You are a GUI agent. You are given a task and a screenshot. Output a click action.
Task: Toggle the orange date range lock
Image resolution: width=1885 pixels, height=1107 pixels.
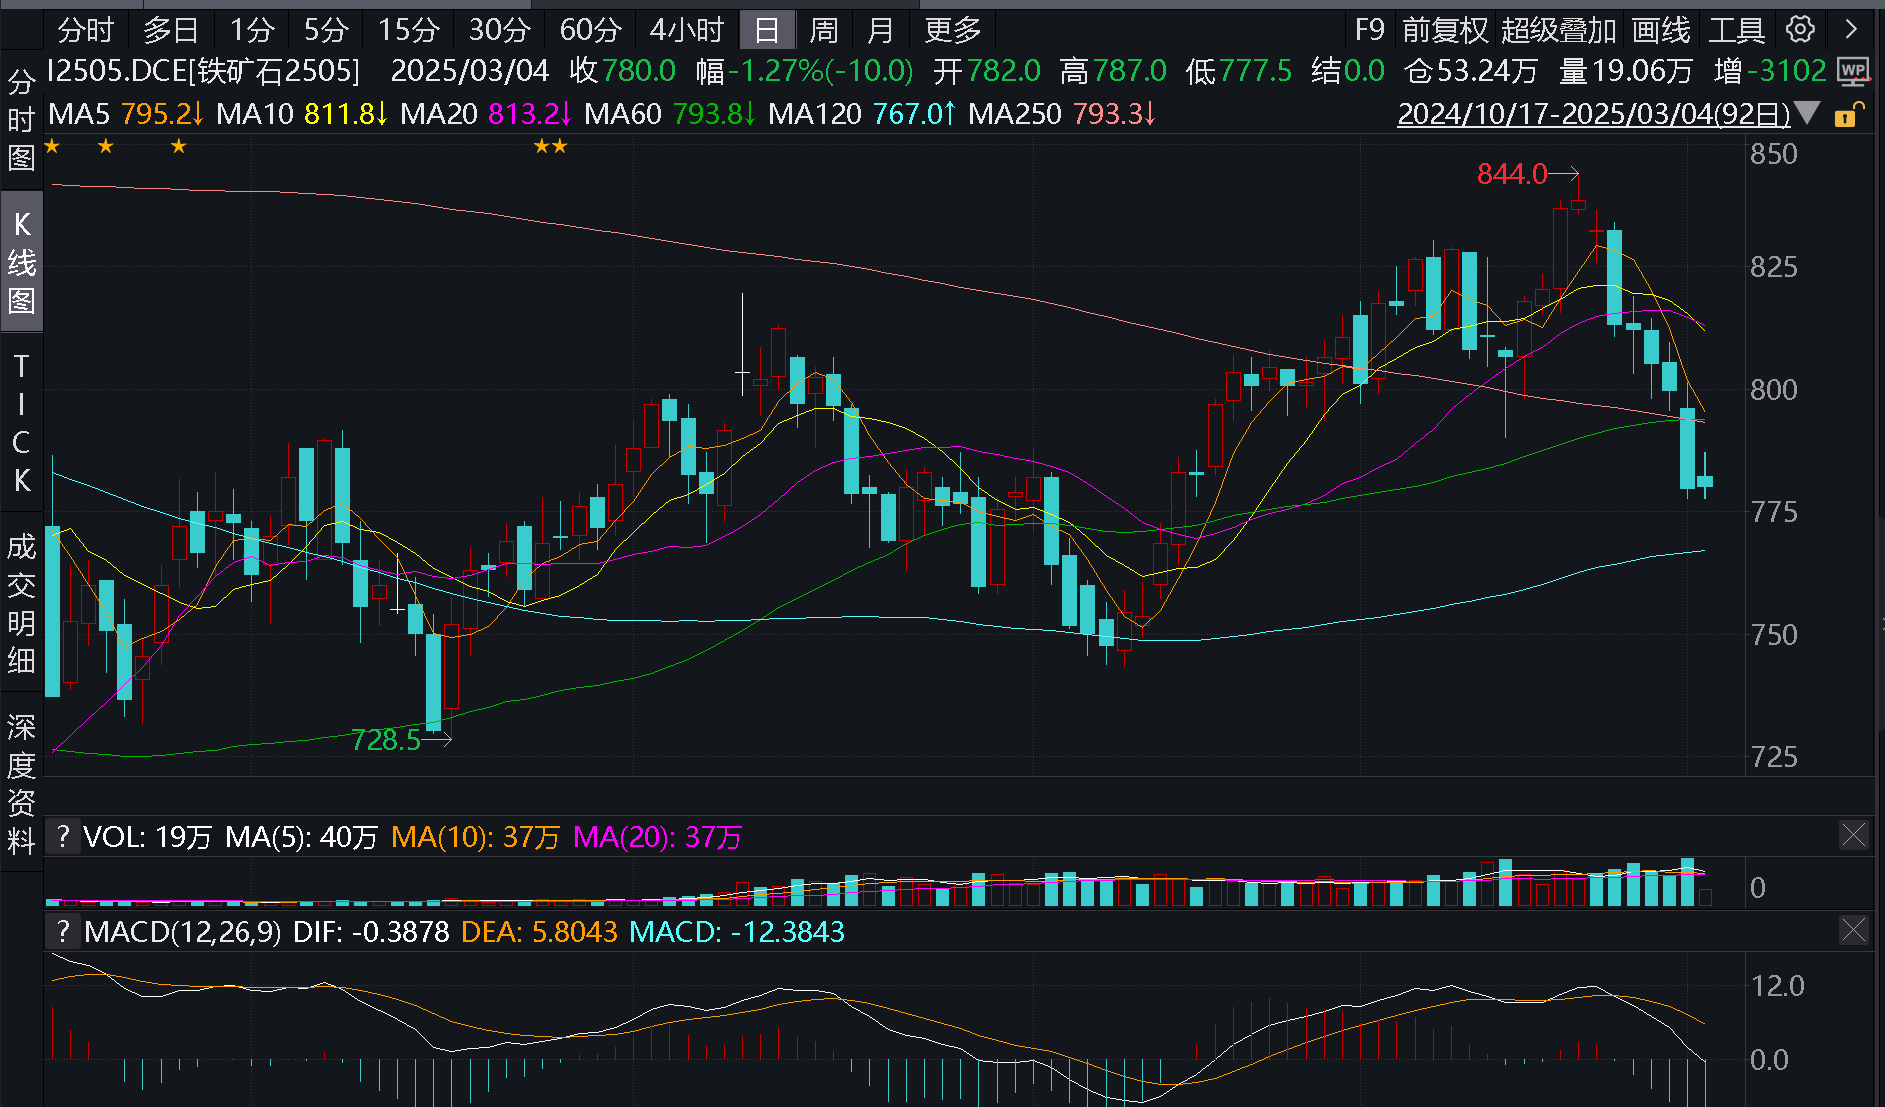coord(1848,115)
